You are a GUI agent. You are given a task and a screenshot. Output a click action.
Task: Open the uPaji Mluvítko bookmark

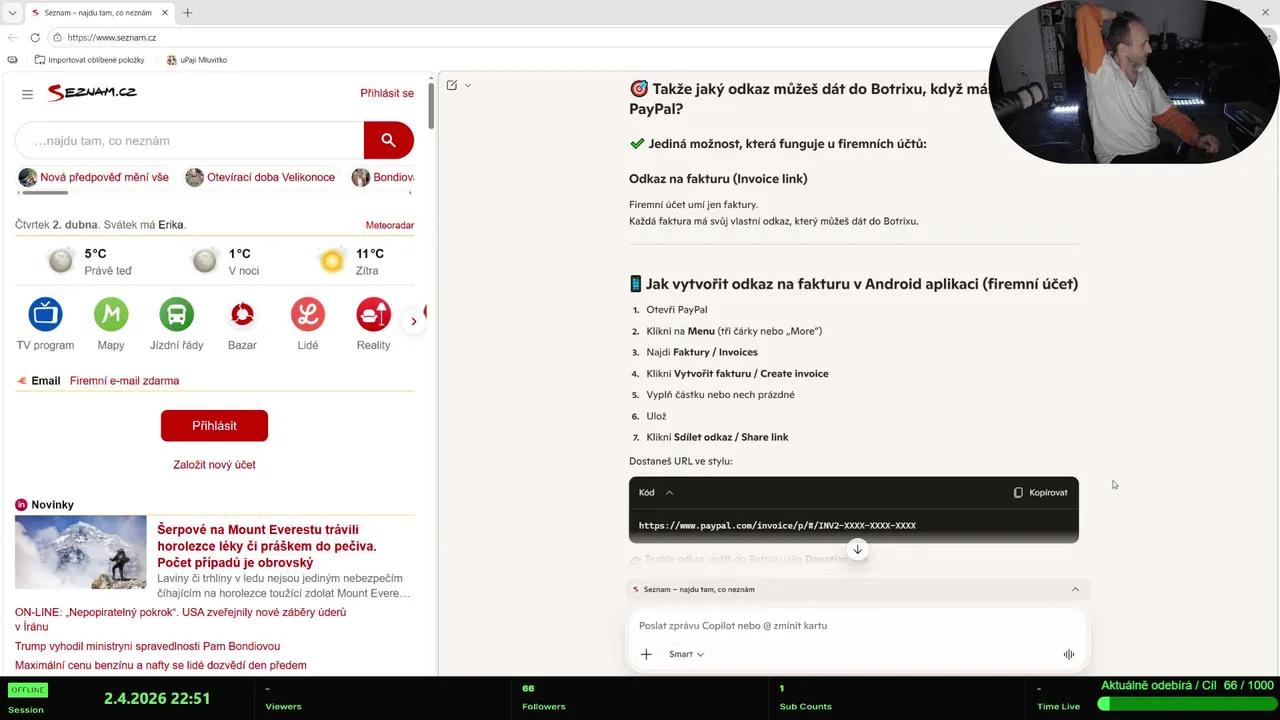tap(197, 60)
